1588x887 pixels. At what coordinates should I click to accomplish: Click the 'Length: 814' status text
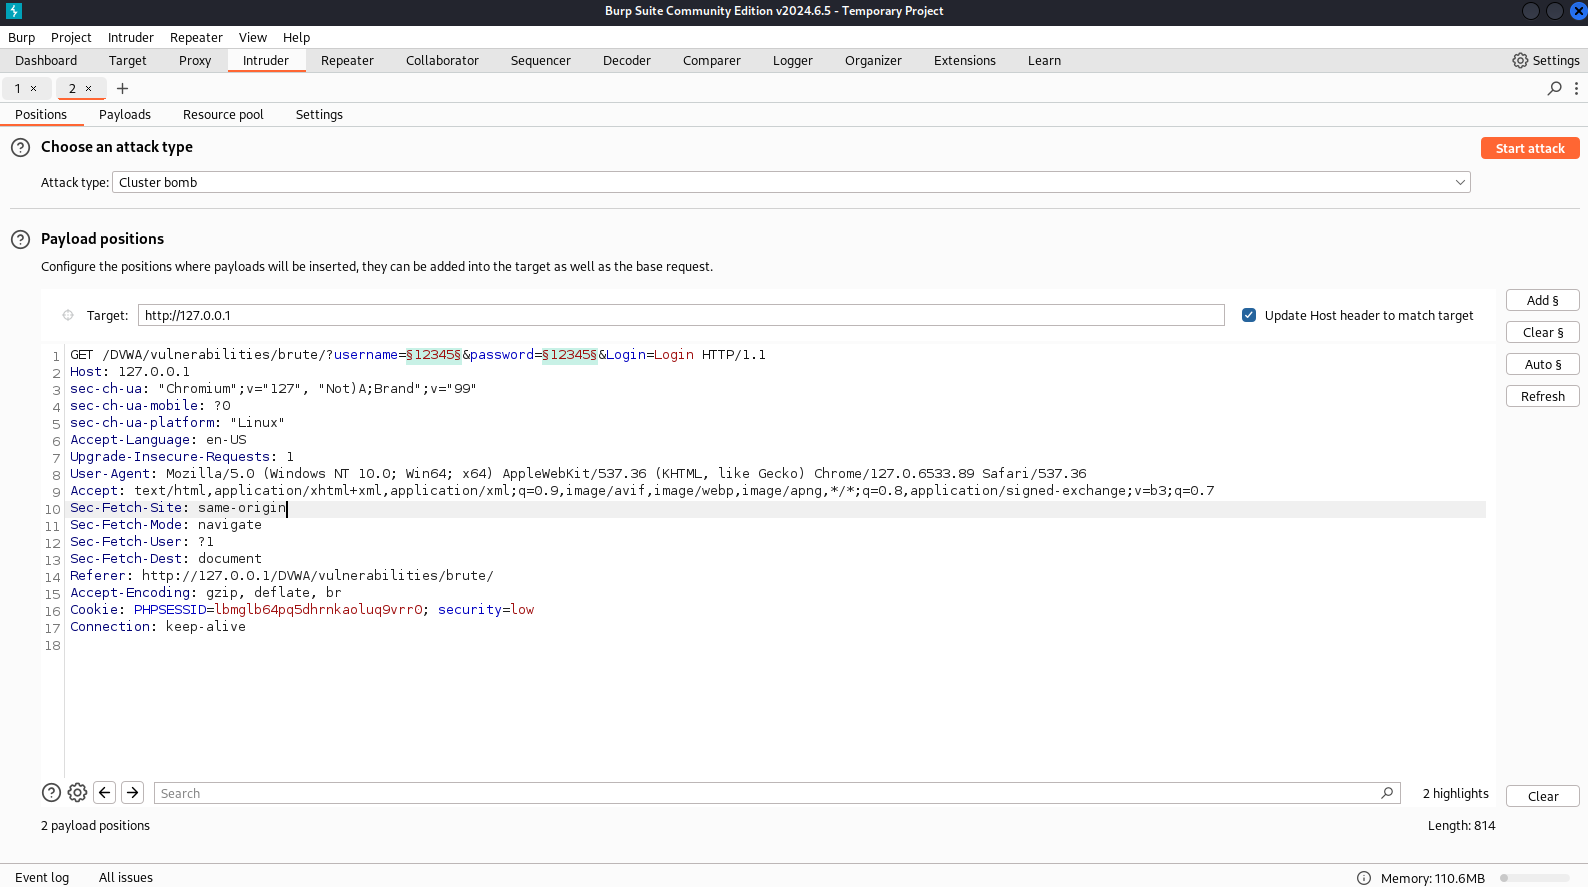click(1461, 825)
